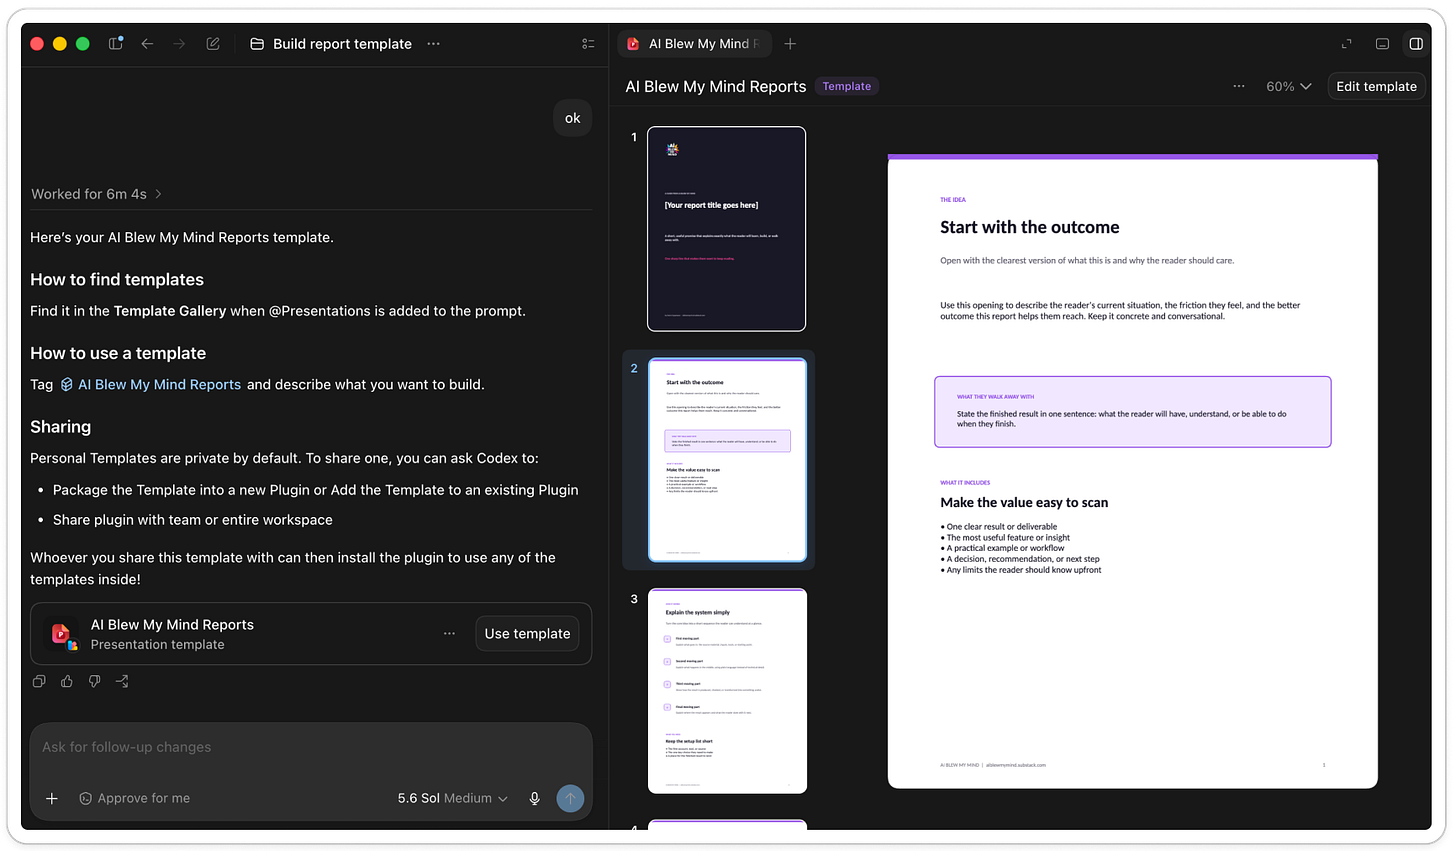The width and height of the screenshot is (1456, 851).
Task: Go back with the left arrow
Action: 147,44
